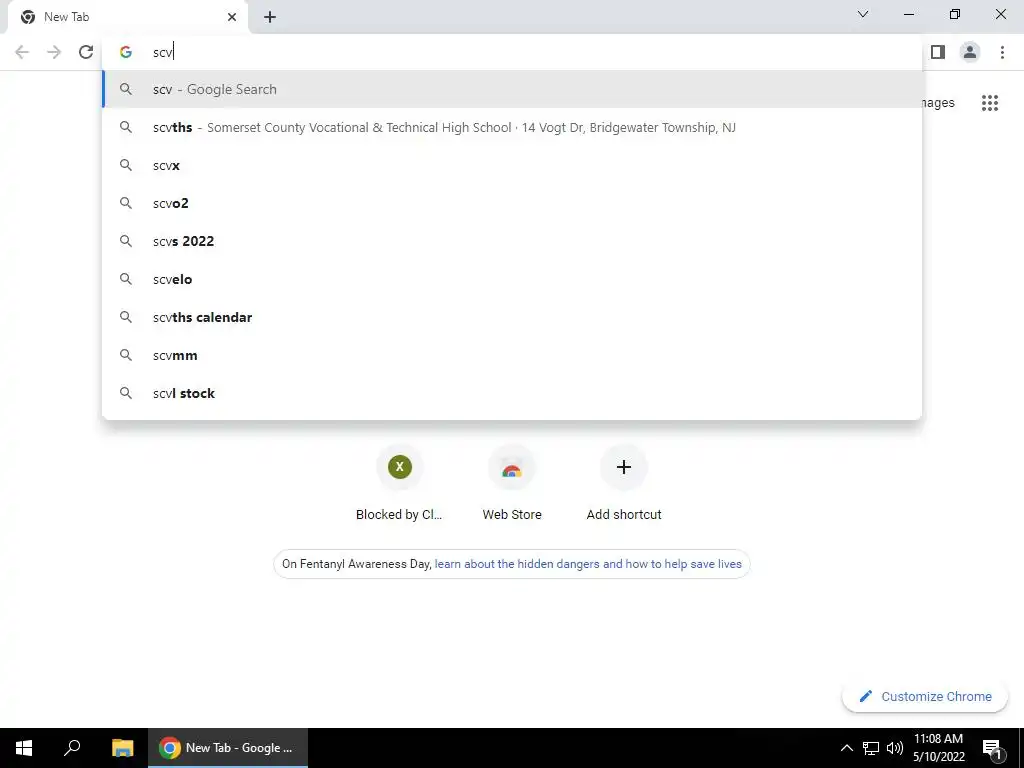This screenshot has height=768, width=1024.
Task: Choose the 'scvths calendar' suggestion
Action: click(512, 317)
